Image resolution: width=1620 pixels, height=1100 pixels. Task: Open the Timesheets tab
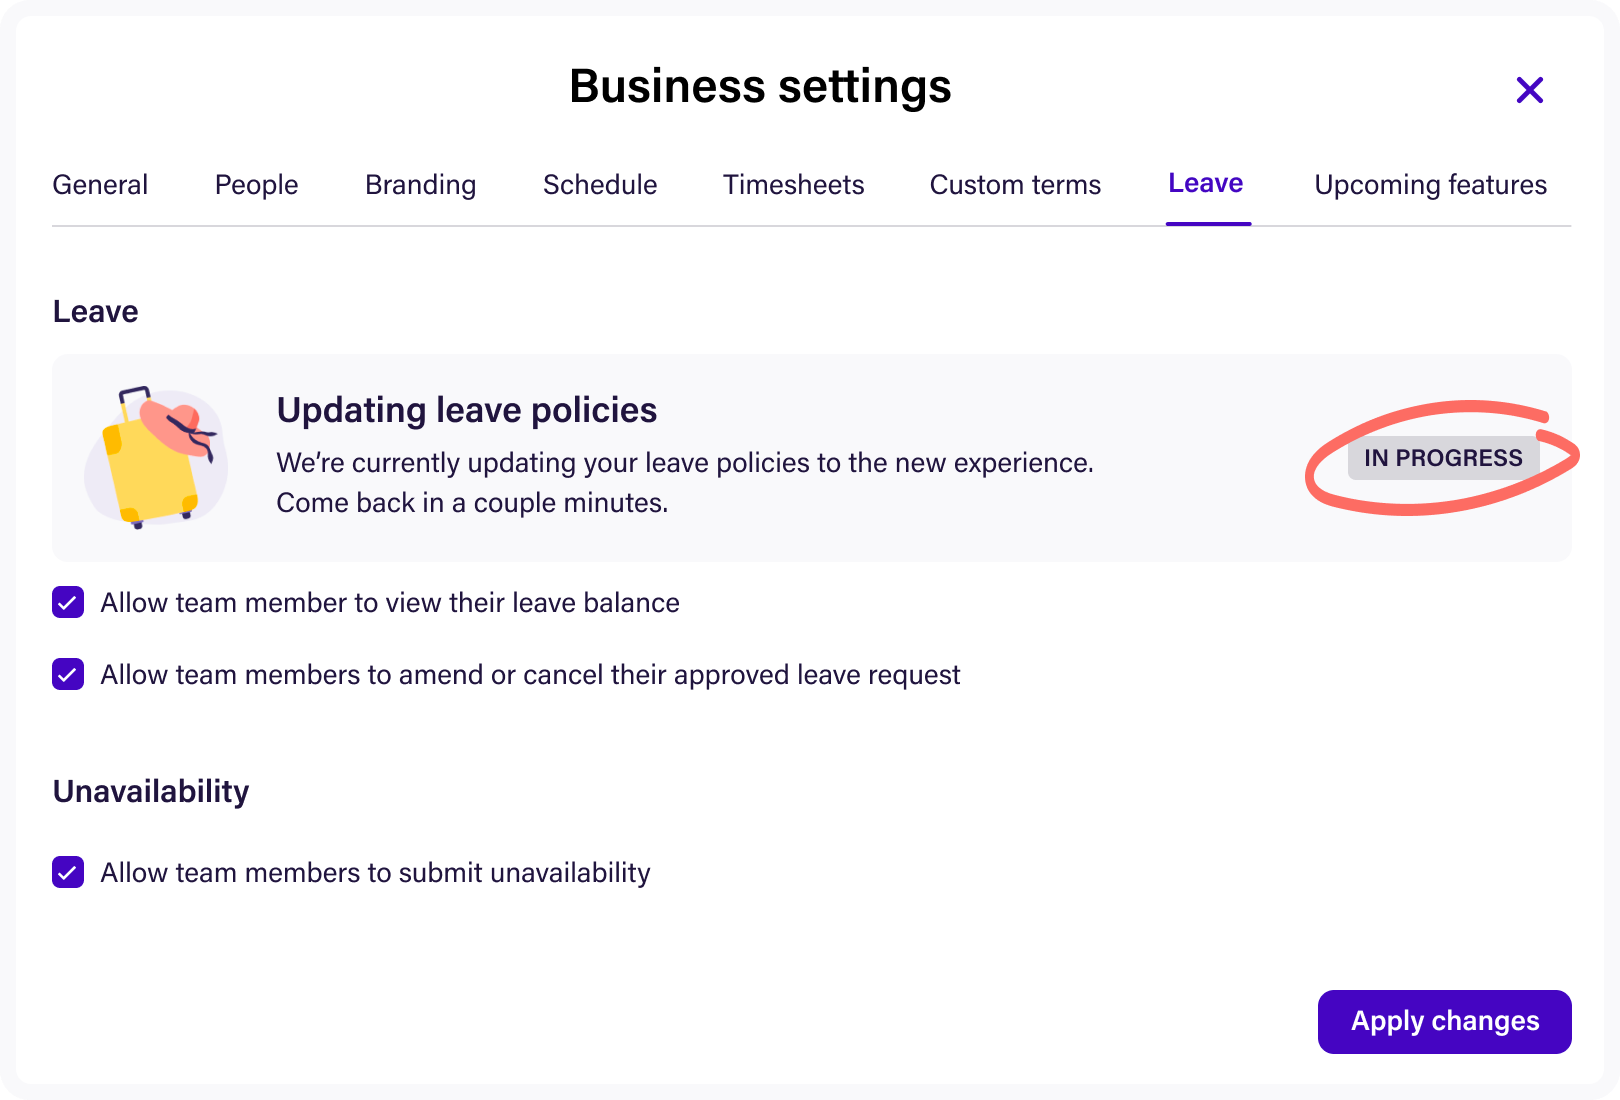[794, 185]
